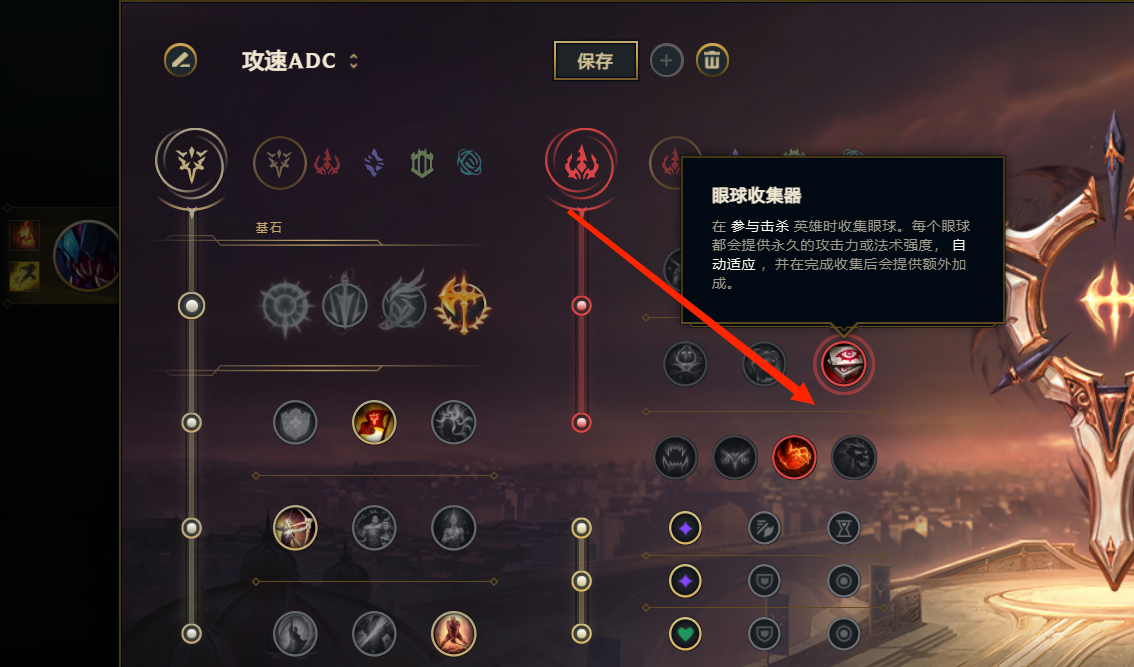Switch primary path to green Resolve
This screenshot has height=667, width=1134.
tap(422, 163)
